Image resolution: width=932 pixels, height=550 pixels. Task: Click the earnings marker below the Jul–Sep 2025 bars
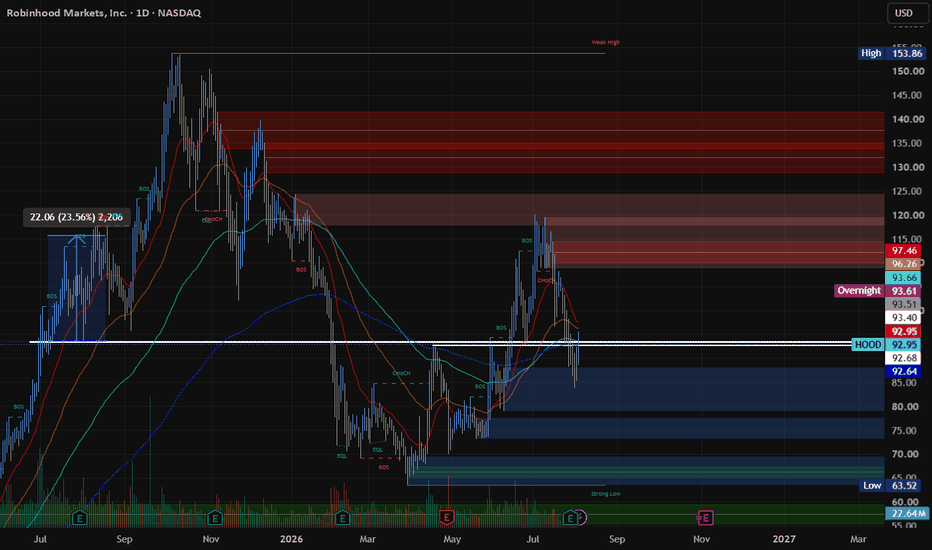tap(80, 518)
